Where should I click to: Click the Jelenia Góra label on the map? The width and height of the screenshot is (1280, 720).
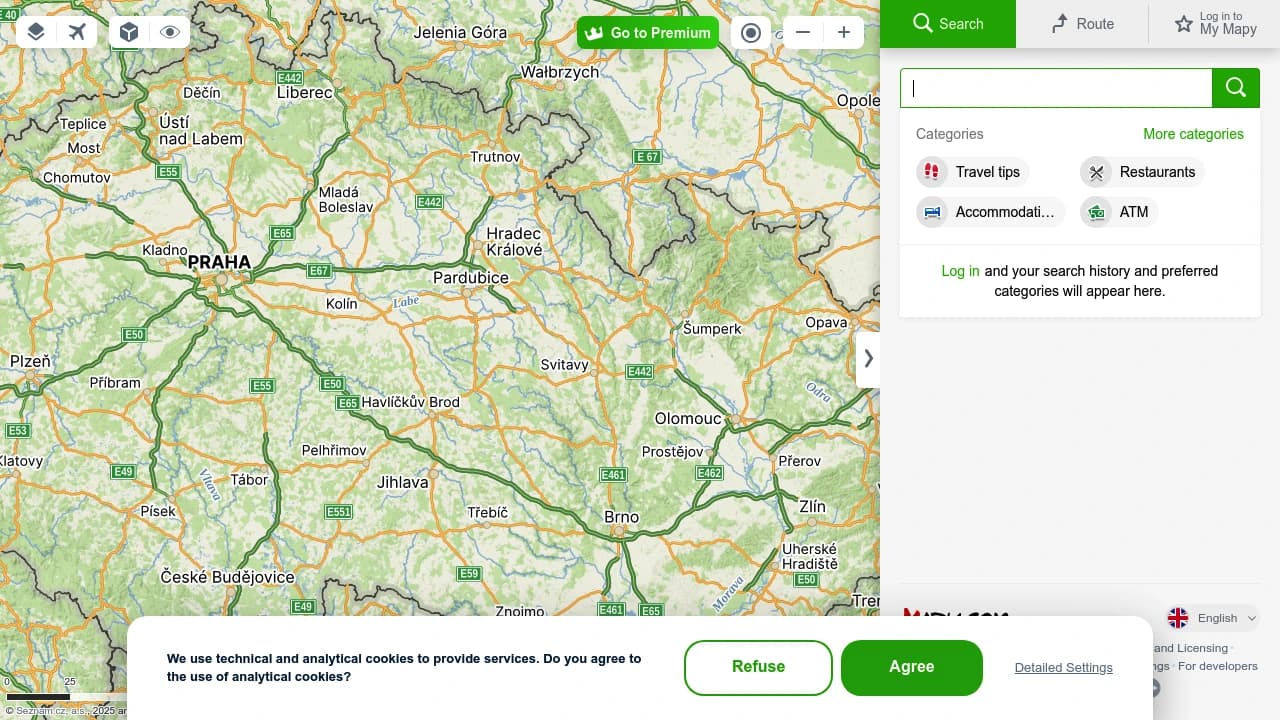point(460,32)
